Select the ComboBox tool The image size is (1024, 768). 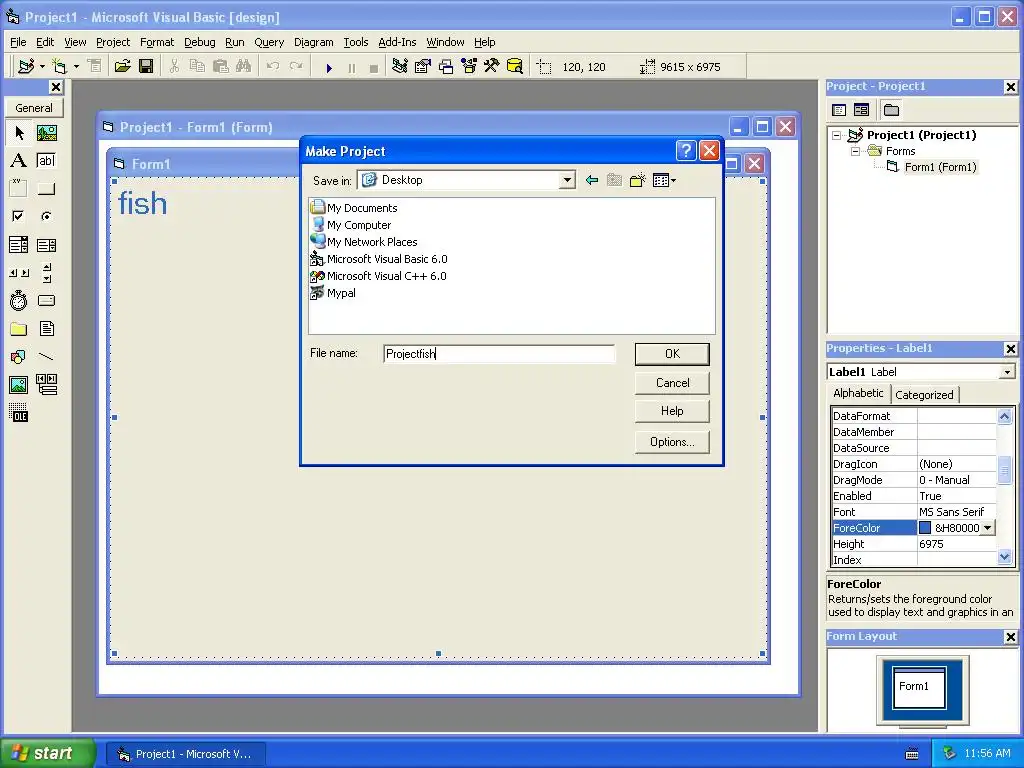19,245
